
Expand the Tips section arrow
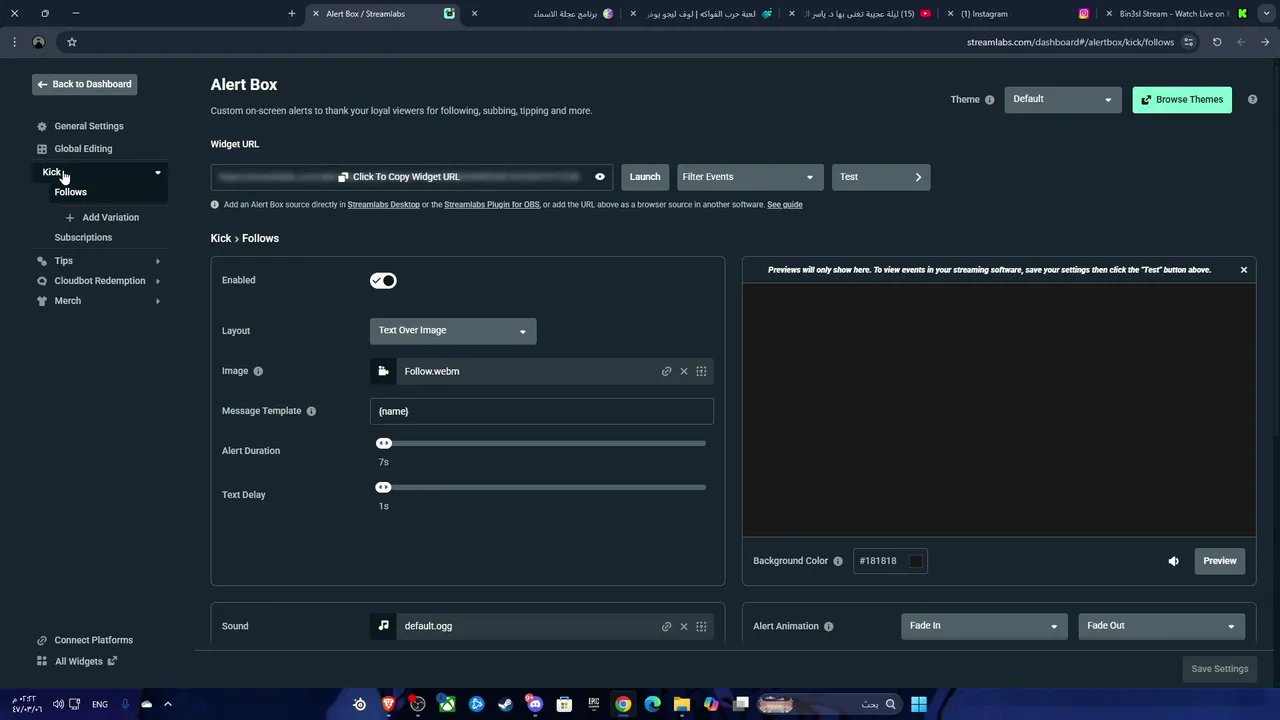point(157,261)
